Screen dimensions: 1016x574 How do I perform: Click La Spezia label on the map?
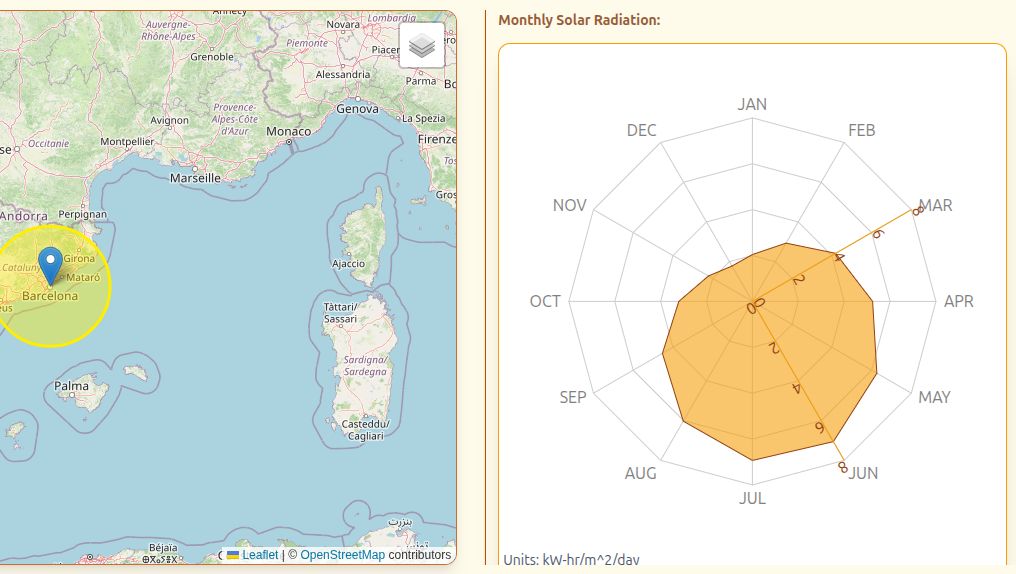pyautogui.click(x=424, y=119)
